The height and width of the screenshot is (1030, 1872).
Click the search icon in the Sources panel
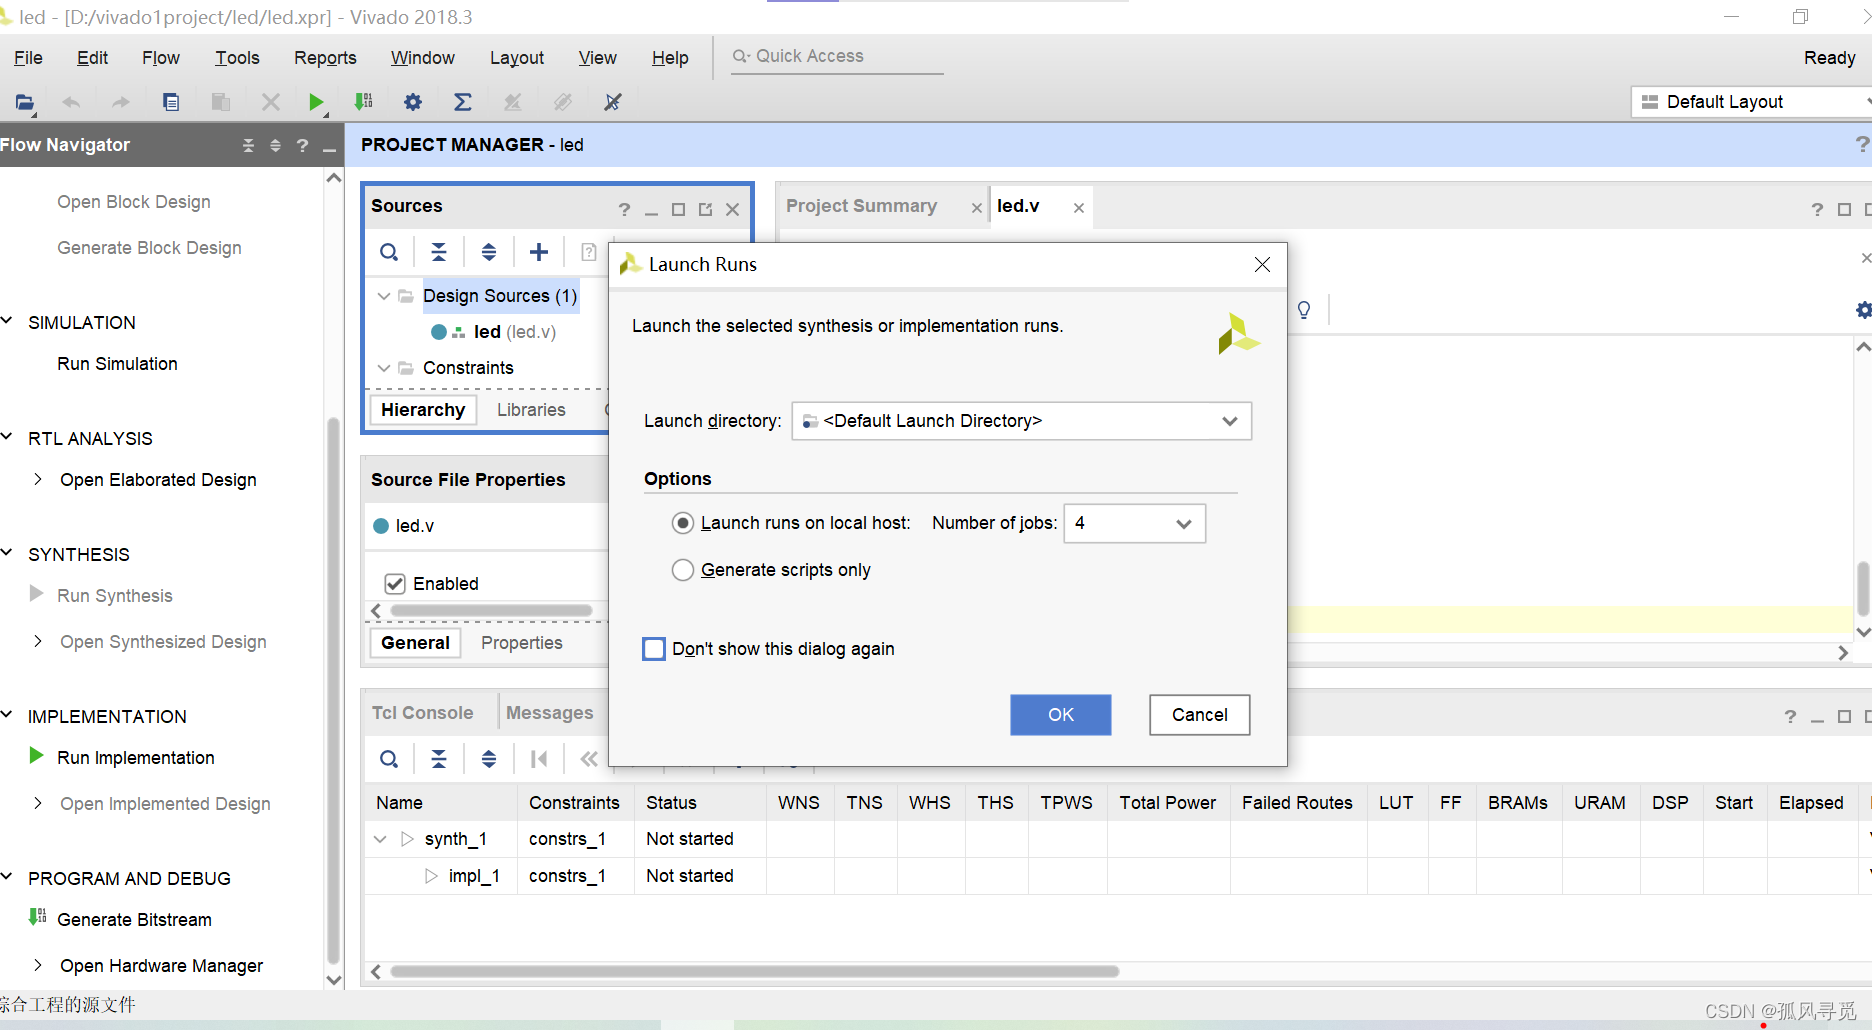(389, 252)
